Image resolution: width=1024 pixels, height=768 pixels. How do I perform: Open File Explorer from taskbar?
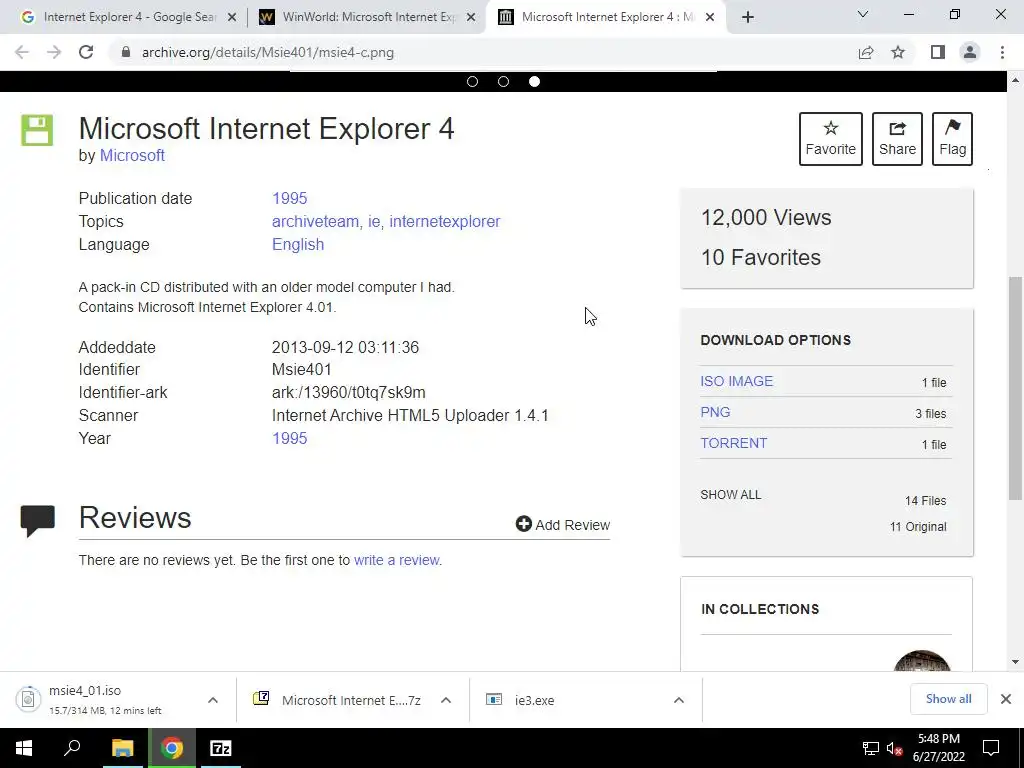(x=122, y=748)
